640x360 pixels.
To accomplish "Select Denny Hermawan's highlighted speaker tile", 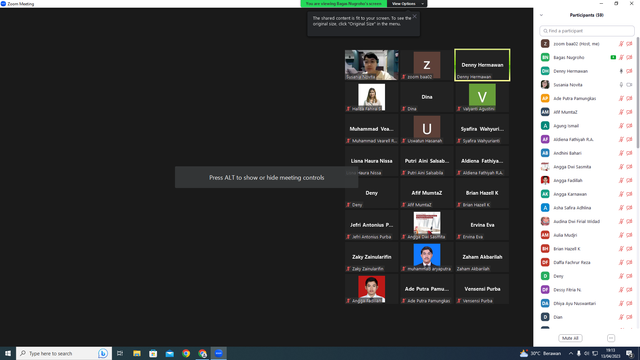I will 482,65.
